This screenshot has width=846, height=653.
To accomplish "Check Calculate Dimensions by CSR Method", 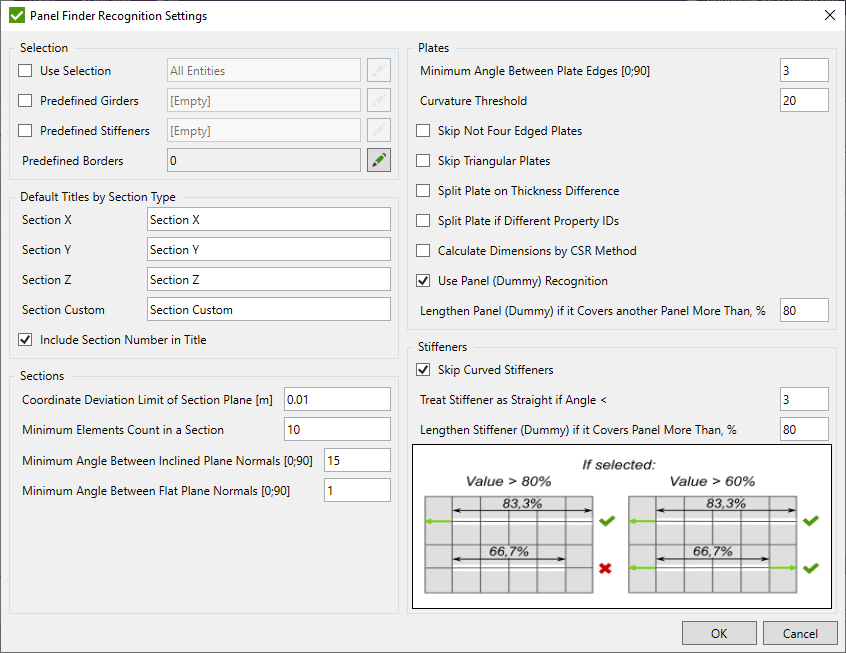I will 423,250.
